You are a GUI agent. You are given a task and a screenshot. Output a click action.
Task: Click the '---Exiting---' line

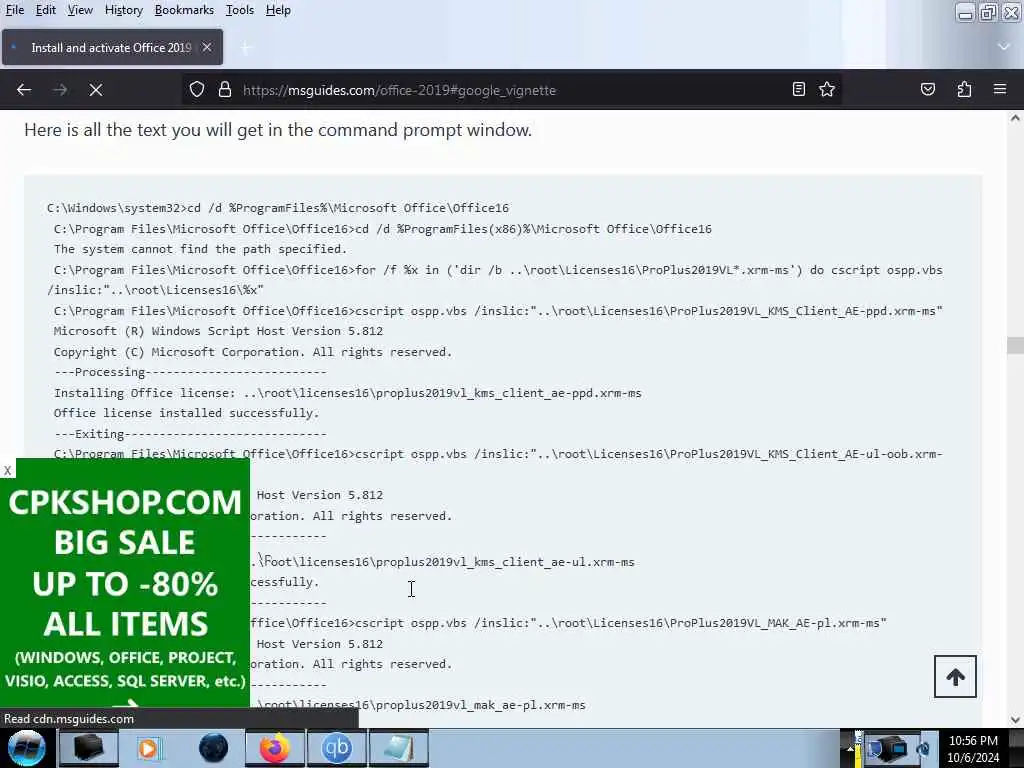click(190, 434)
